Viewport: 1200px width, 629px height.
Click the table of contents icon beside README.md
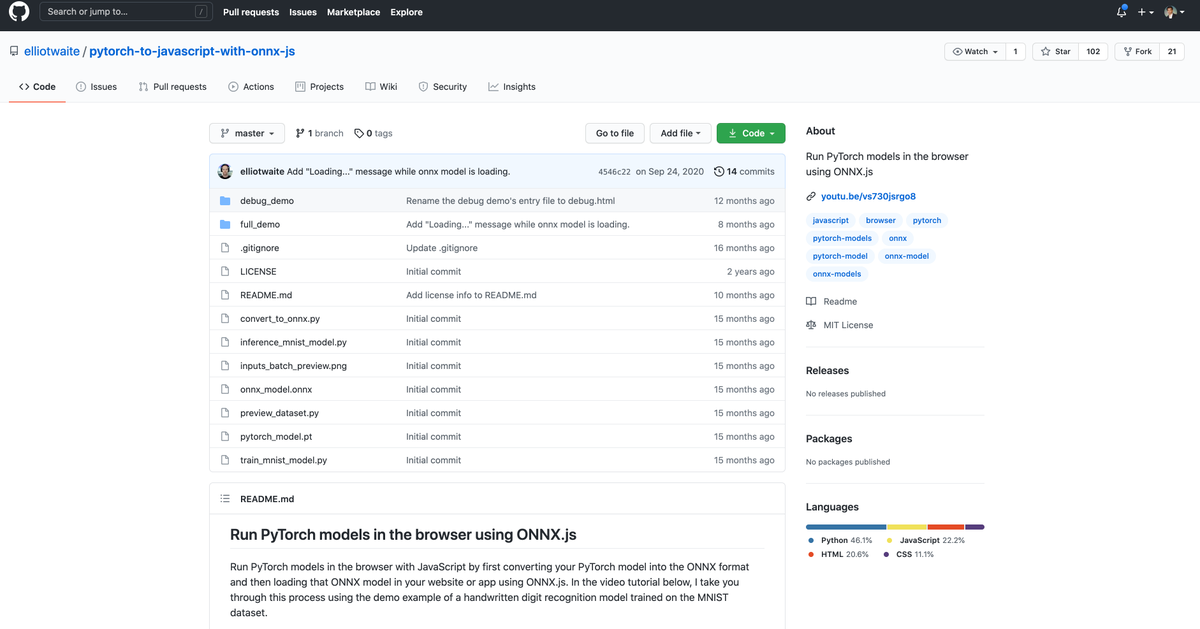click(225, 498)
